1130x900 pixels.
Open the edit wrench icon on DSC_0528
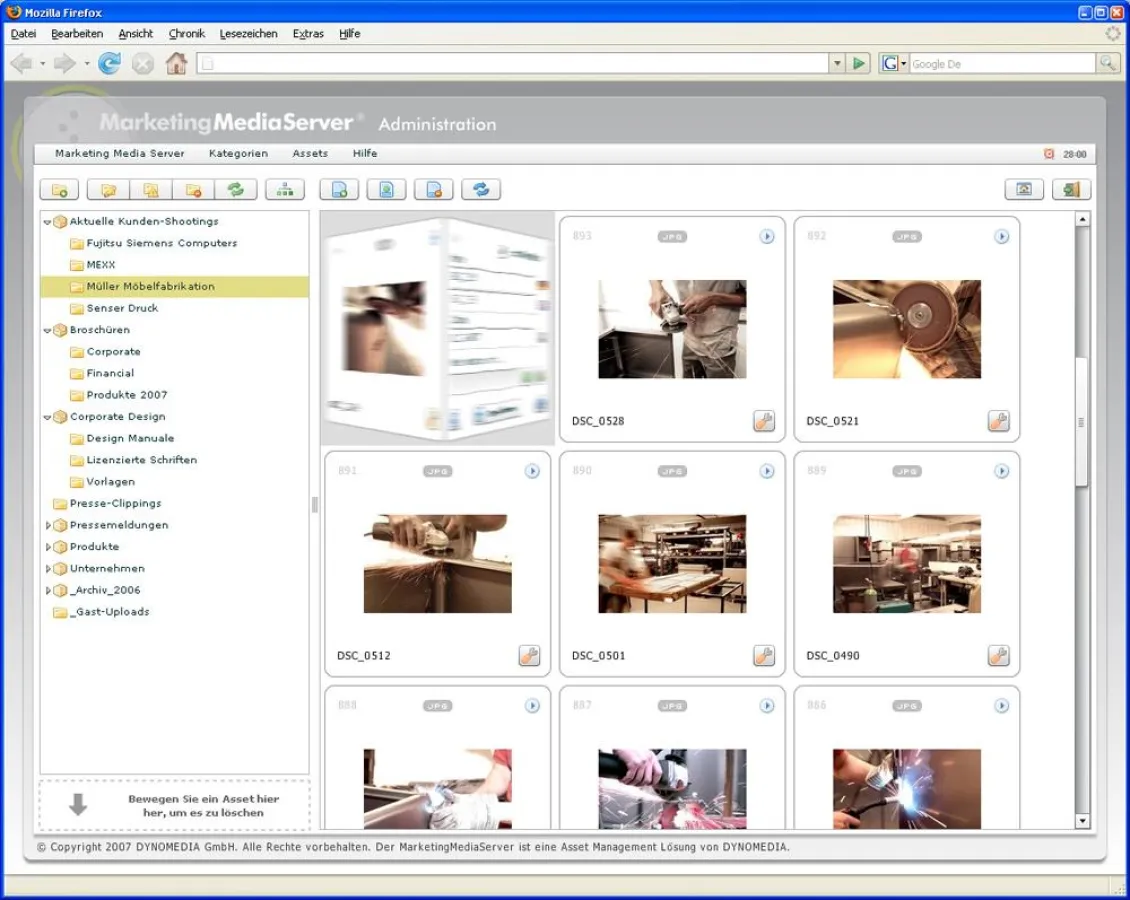click(x=764, y=421)
